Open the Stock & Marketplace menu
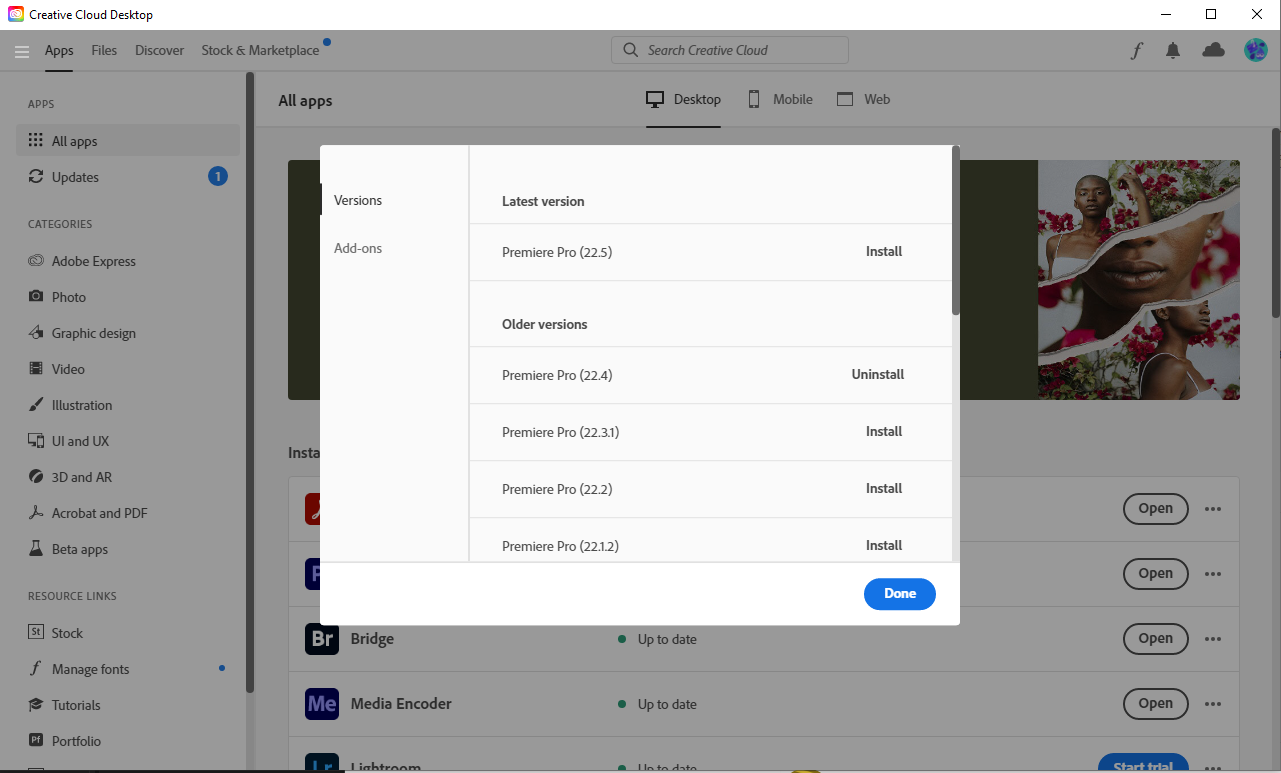Image resolution: width=1281 pixels, height=773 pixels. pyautogui.click(x=260, y=49)
